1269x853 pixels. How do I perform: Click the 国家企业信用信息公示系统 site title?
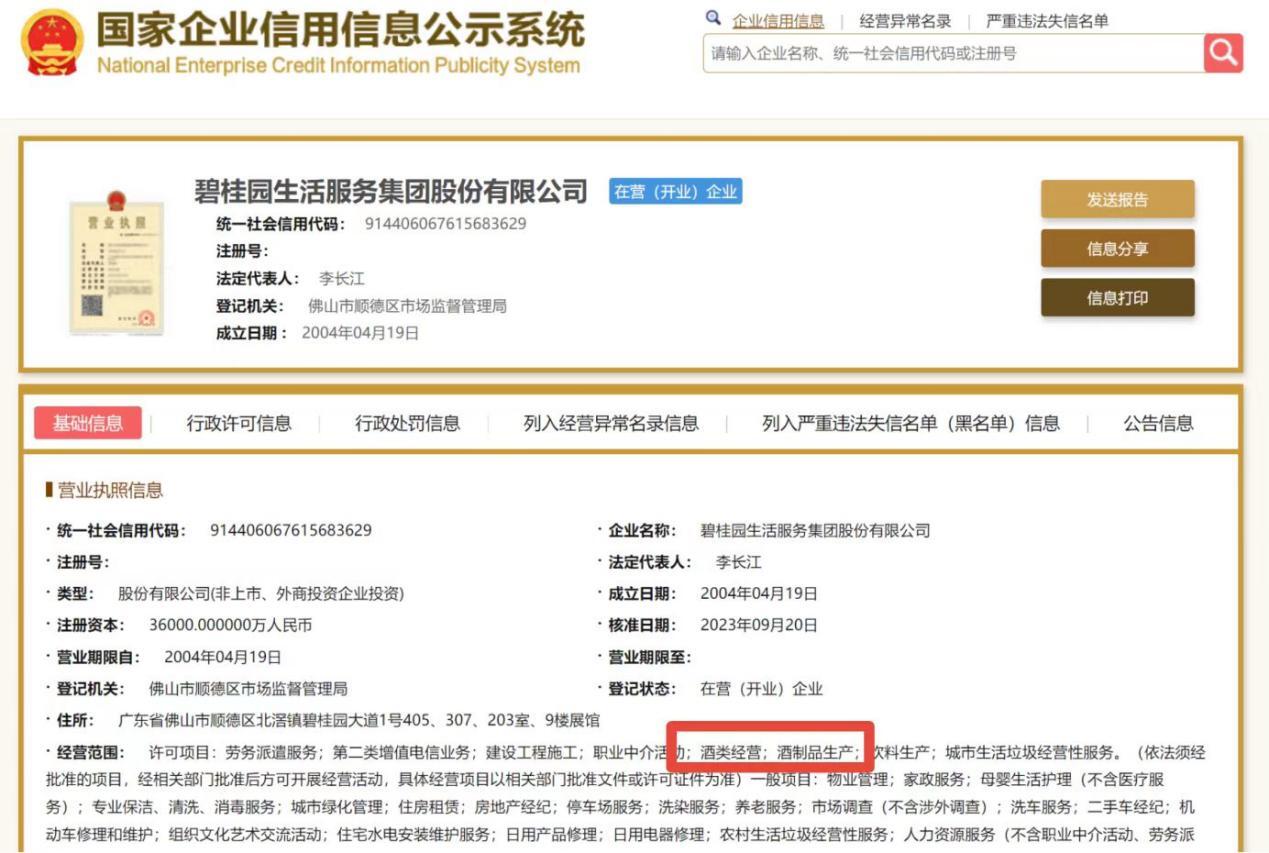(340, 30)
